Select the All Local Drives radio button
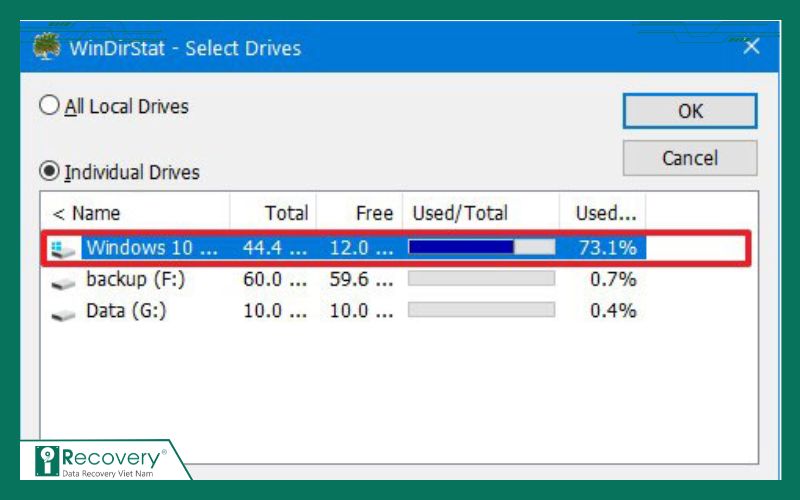 point(50,105)
